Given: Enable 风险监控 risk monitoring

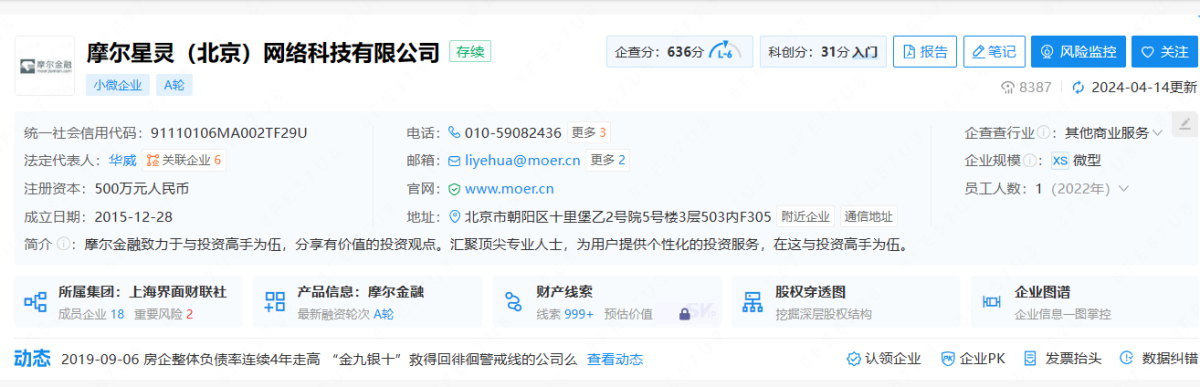Looking at the screenshot, I should pos(1078,51).
